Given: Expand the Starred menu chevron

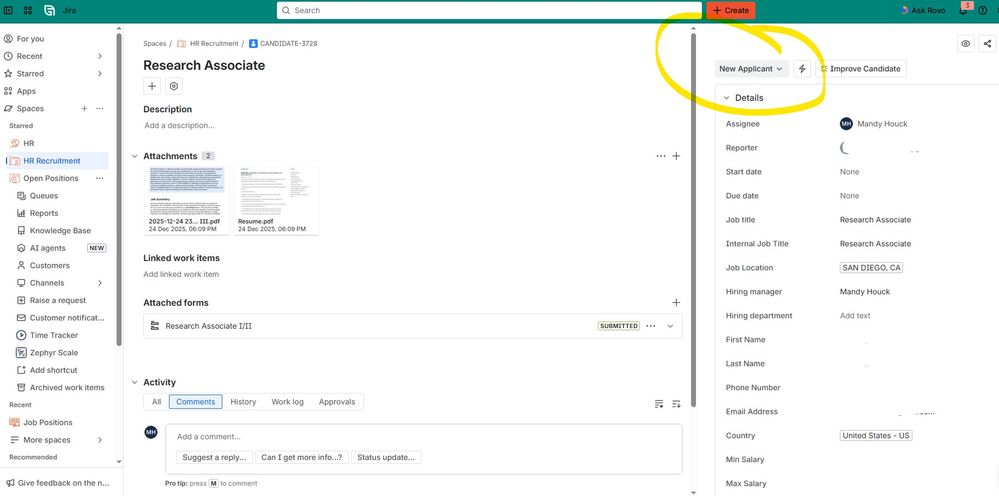Looking at the screenshot, I should (99, 74).
